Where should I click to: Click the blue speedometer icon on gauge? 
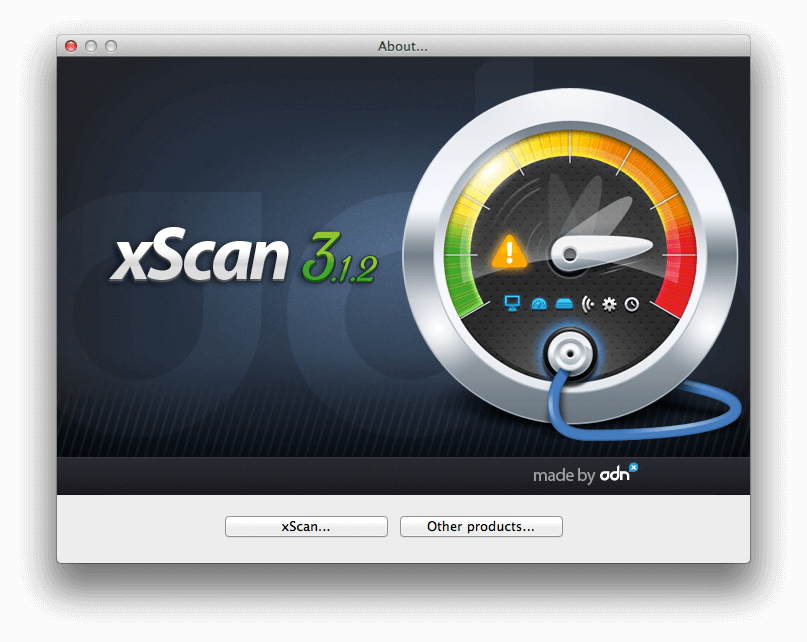538,304
